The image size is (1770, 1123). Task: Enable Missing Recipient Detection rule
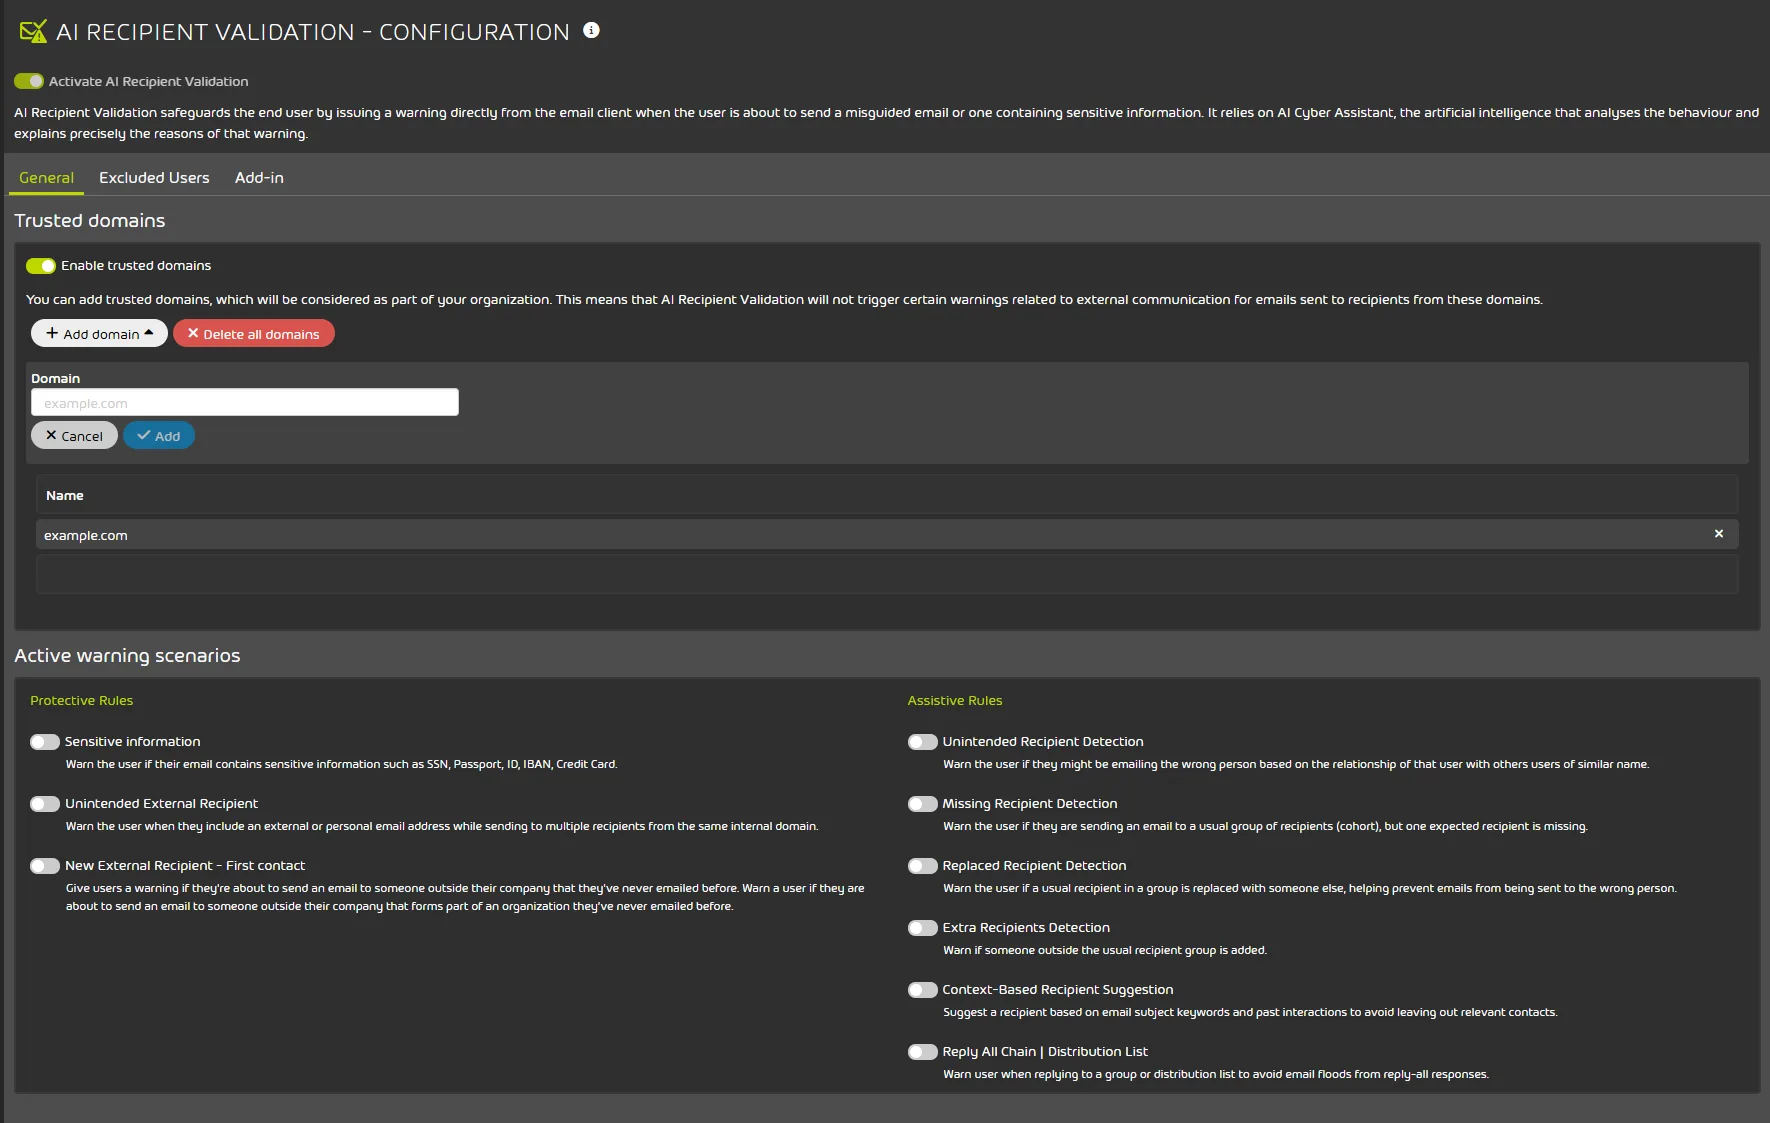click(922, 804)
